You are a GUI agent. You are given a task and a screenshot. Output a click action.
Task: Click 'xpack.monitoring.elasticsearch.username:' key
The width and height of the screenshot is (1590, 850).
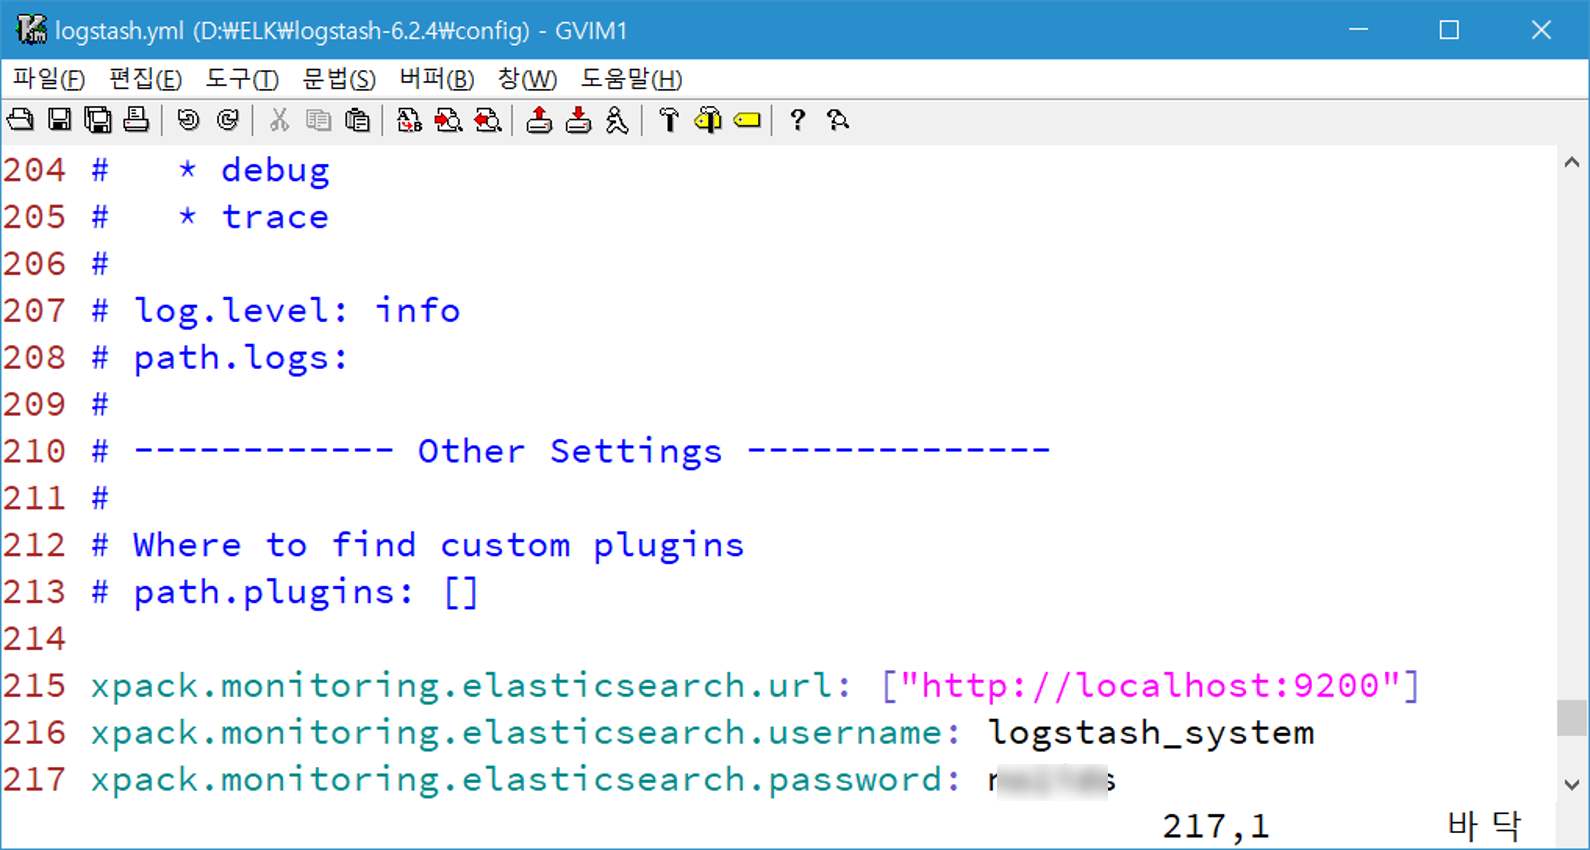pyautogui.click(x=525, y=733)
